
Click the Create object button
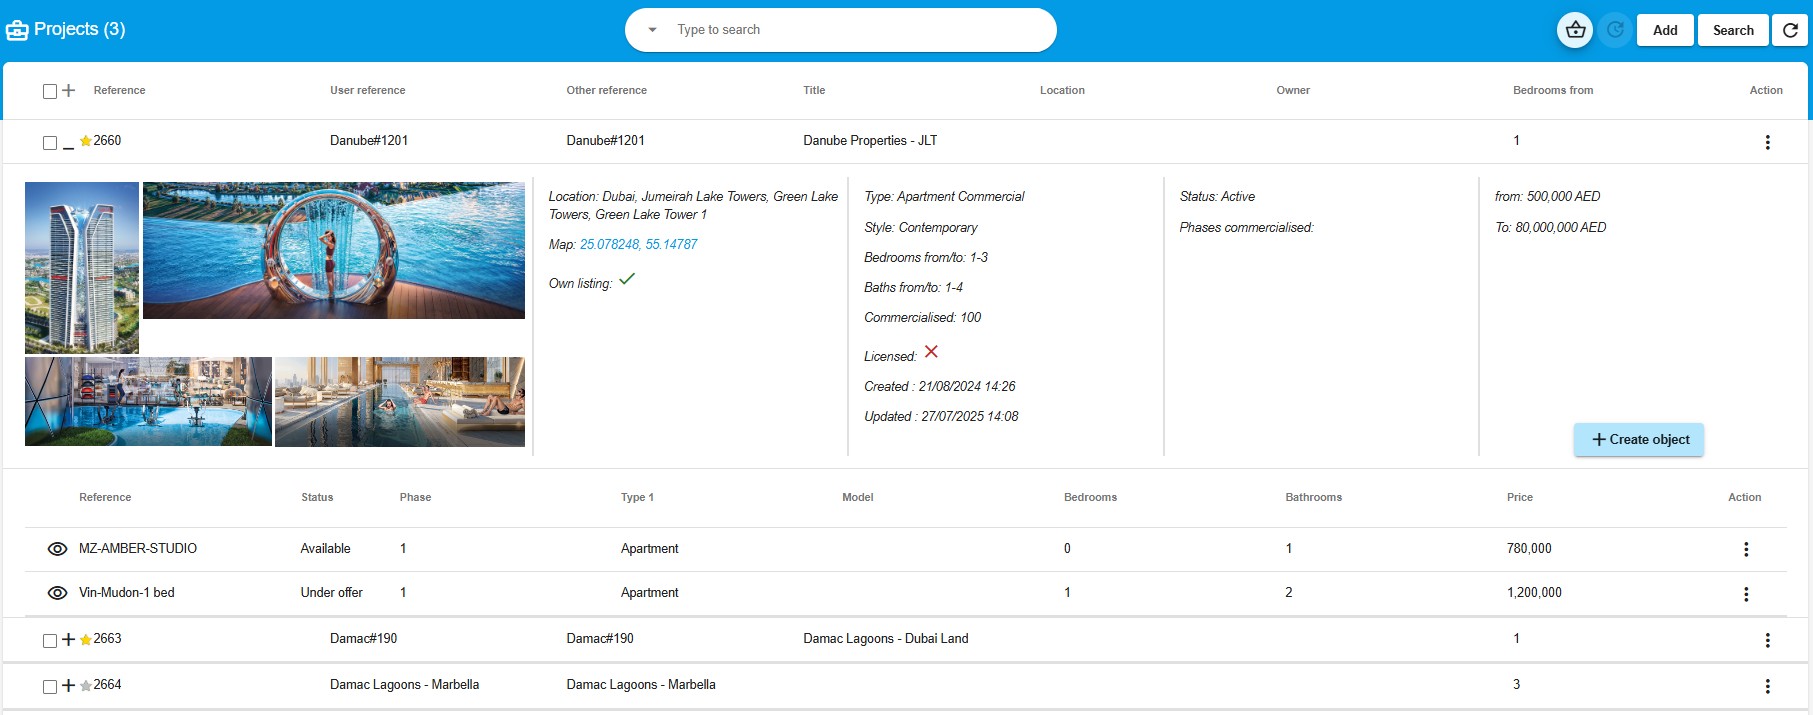point(1639,440)
